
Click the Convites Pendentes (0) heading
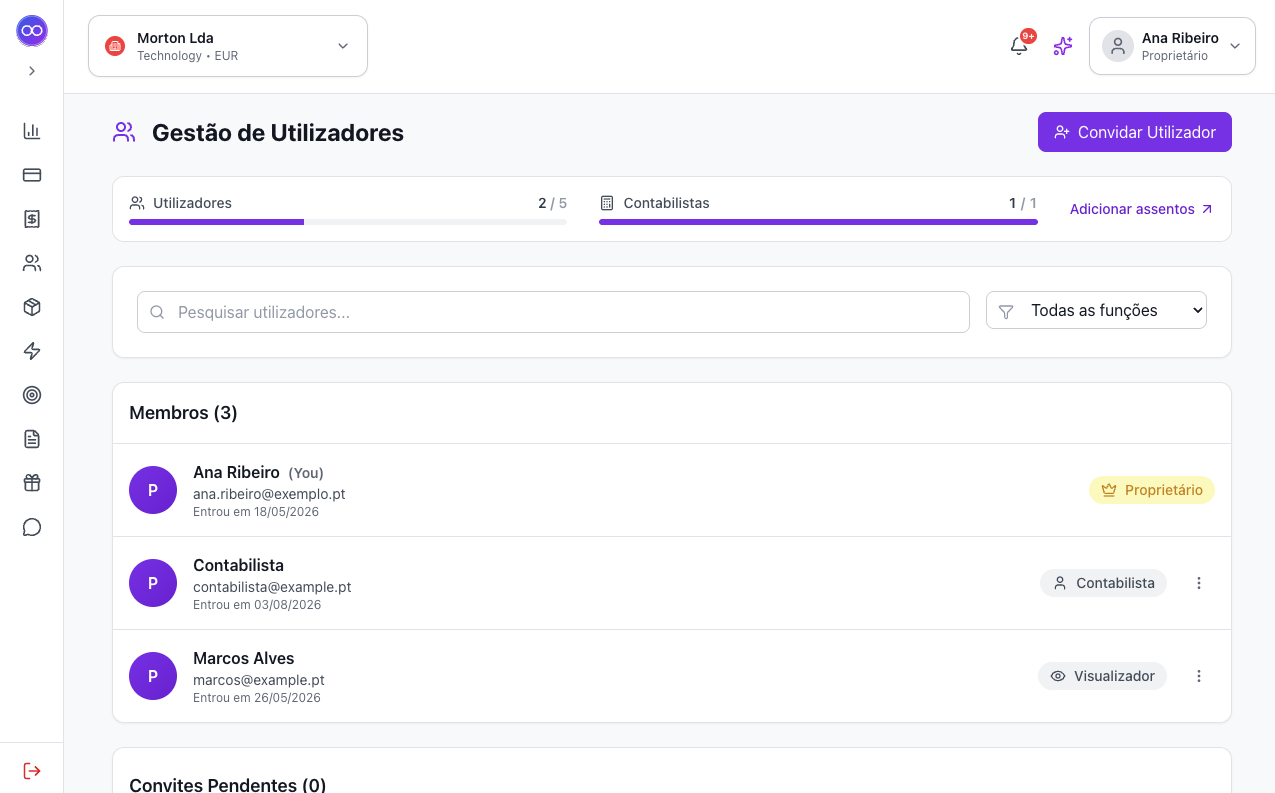(228, 785)
